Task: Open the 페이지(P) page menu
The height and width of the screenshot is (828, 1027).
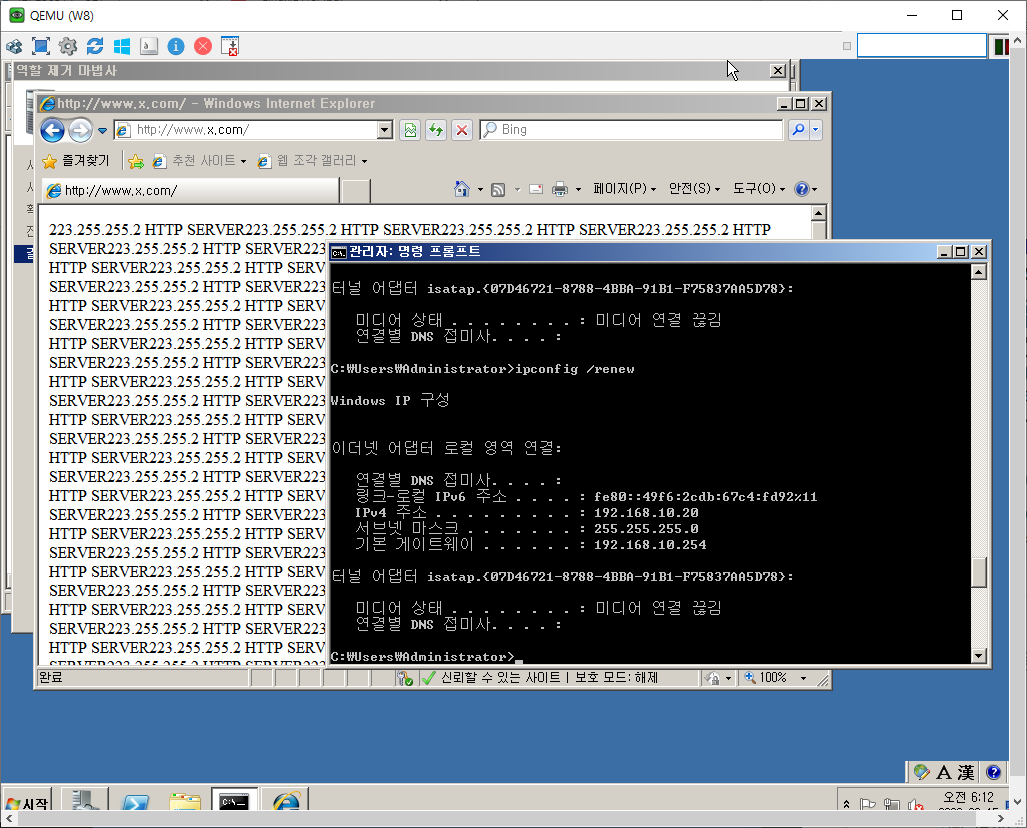Action: 624,189
